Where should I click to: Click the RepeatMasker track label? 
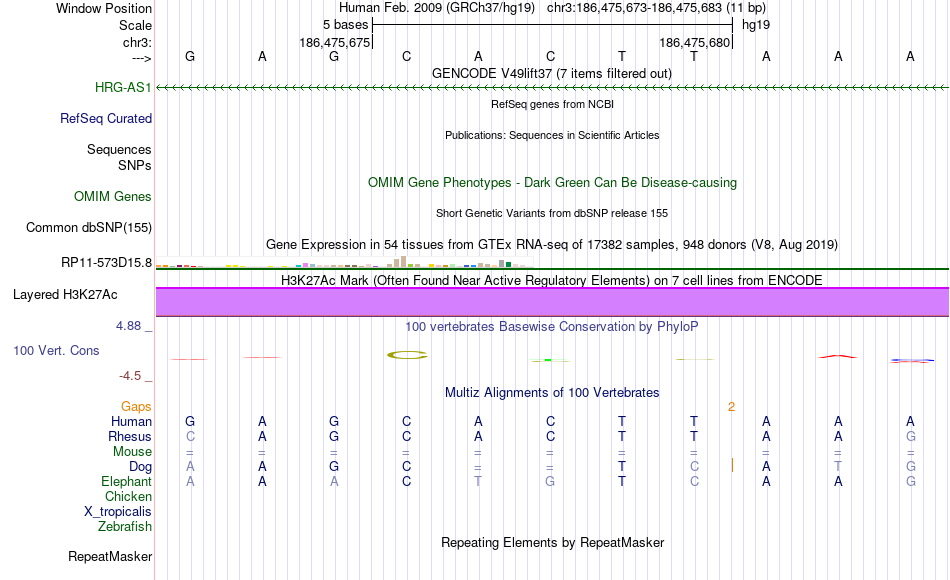click(x=110, y=556)
